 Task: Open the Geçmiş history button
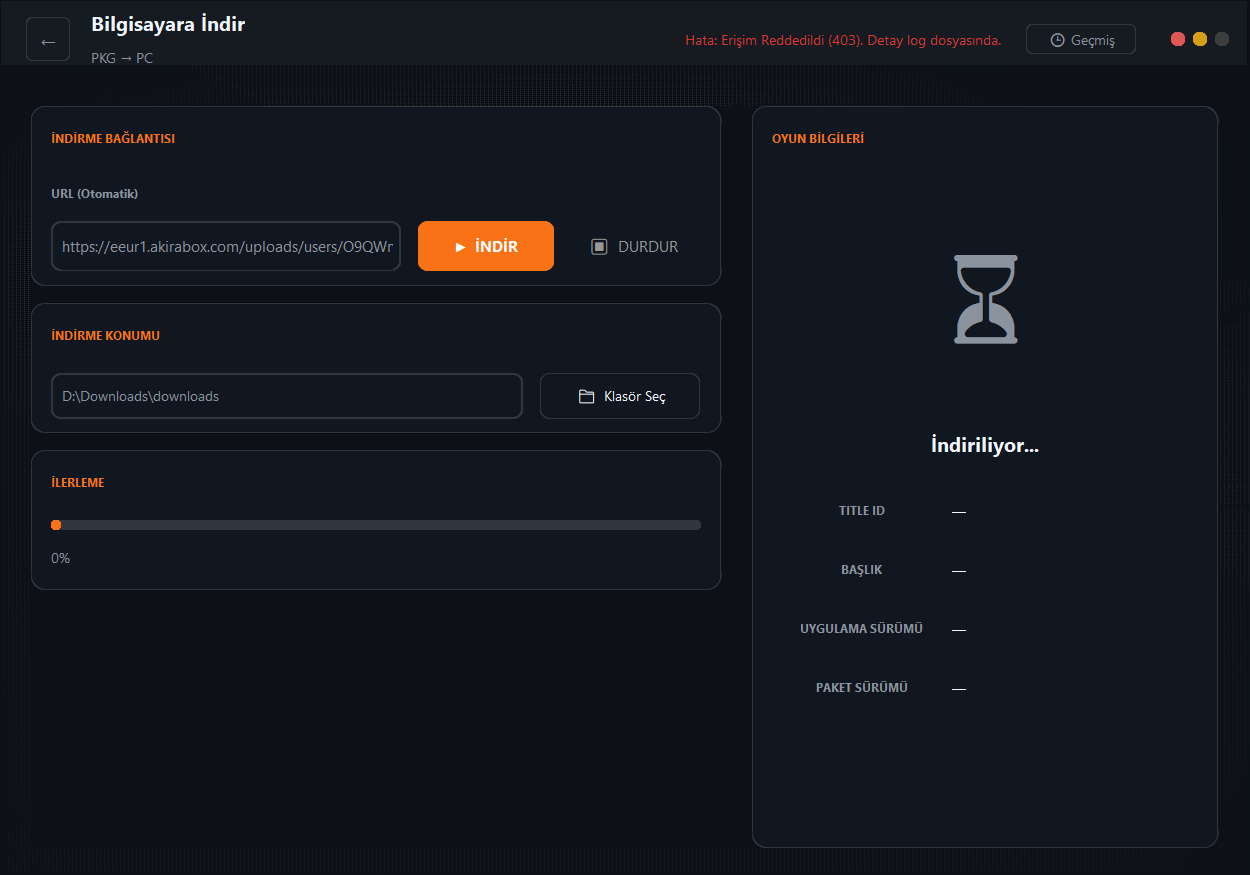click(1081, 39)
